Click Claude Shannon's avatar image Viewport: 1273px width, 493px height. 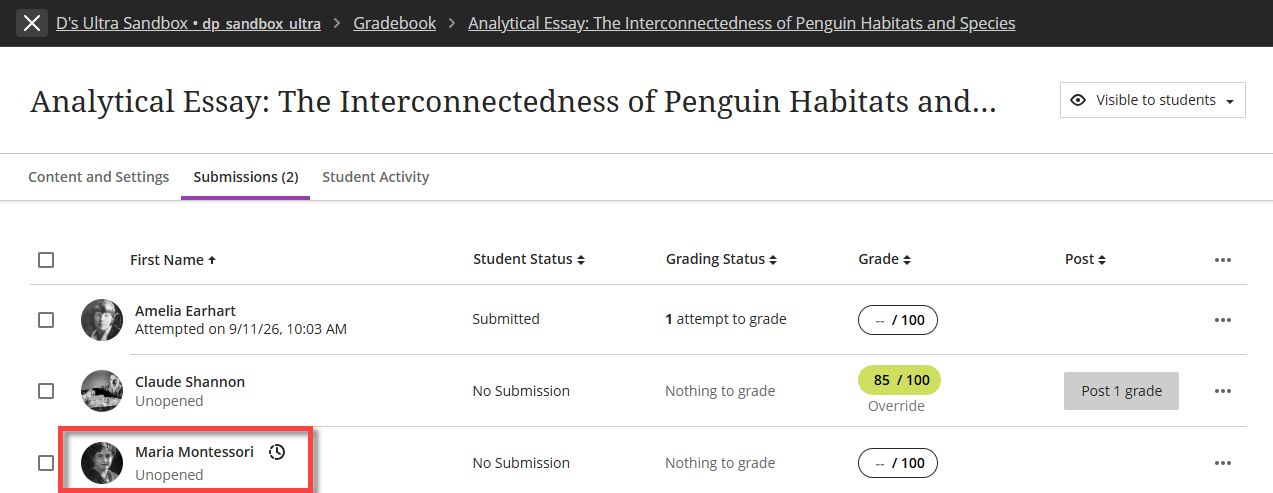point(102,391)
